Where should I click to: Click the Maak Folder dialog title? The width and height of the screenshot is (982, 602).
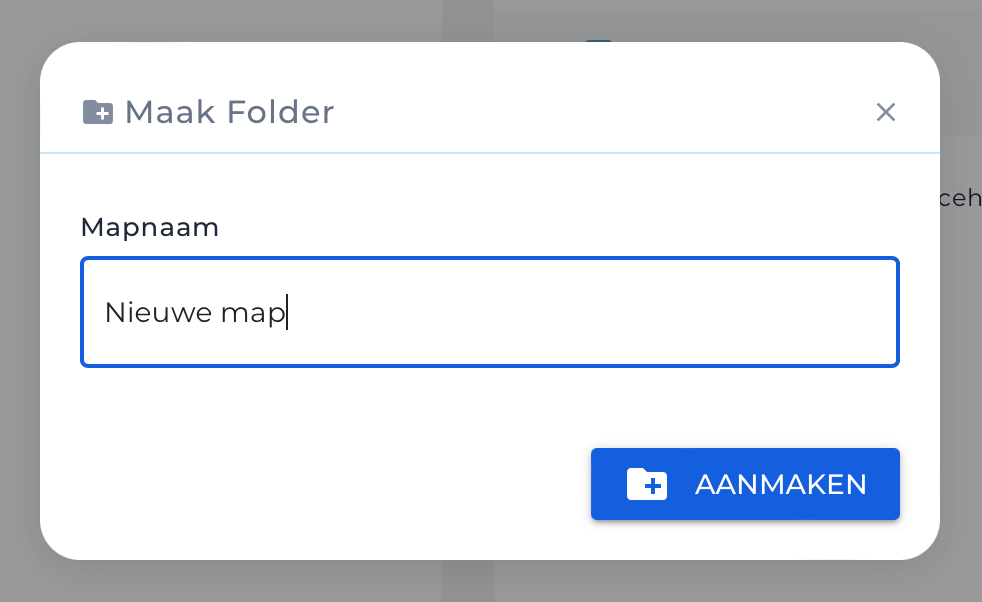(x=228, y=112)
